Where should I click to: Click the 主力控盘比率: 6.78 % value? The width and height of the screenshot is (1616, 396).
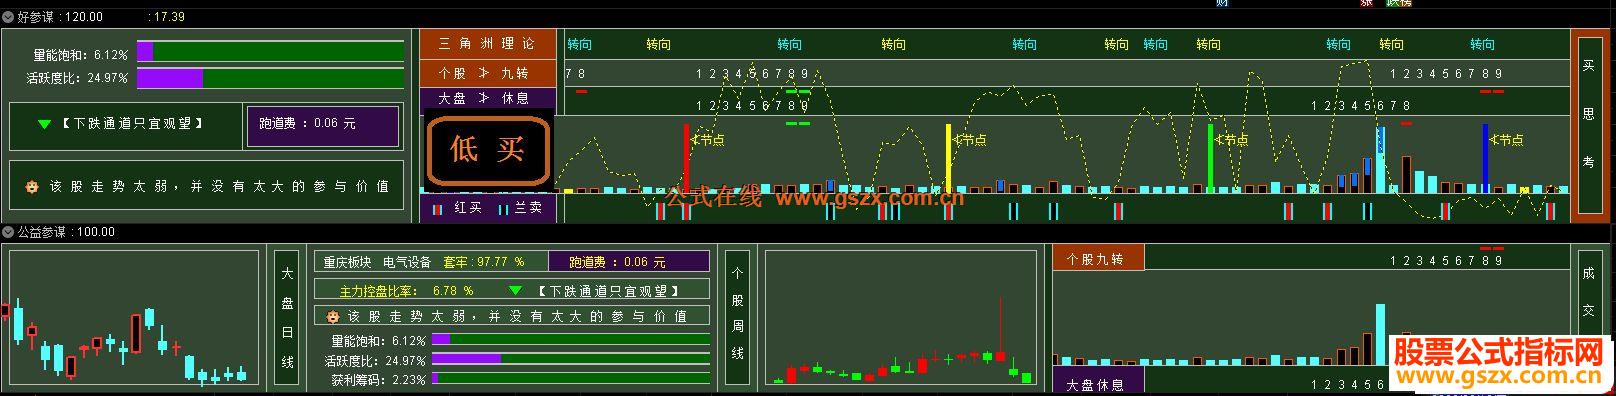point(406,291)
